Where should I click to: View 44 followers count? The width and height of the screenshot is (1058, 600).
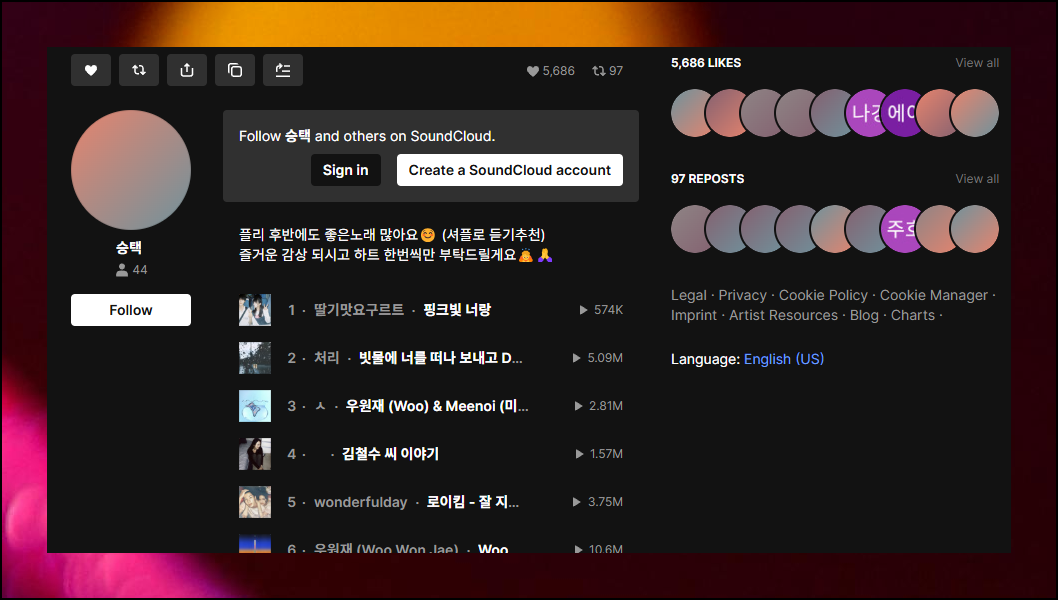(132, 270)
